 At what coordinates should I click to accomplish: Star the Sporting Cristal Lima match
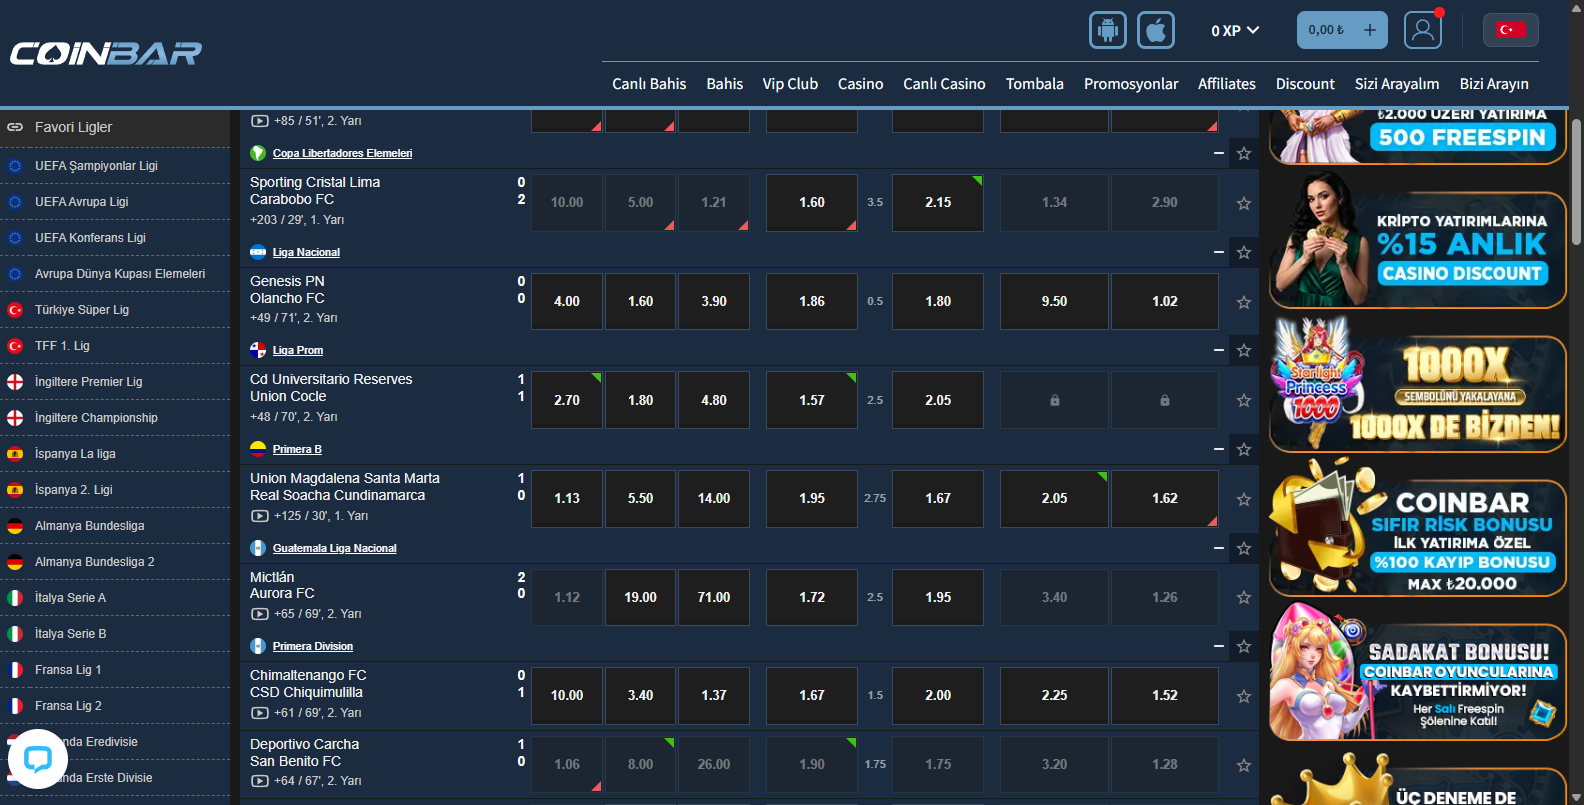click(1244, 203)
